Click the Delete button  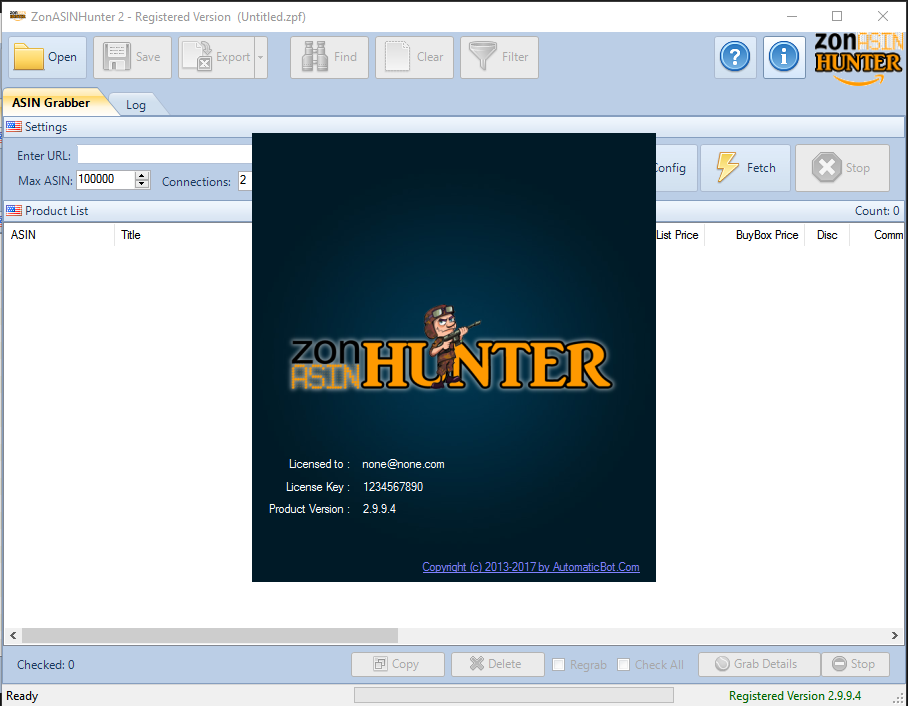497,664
